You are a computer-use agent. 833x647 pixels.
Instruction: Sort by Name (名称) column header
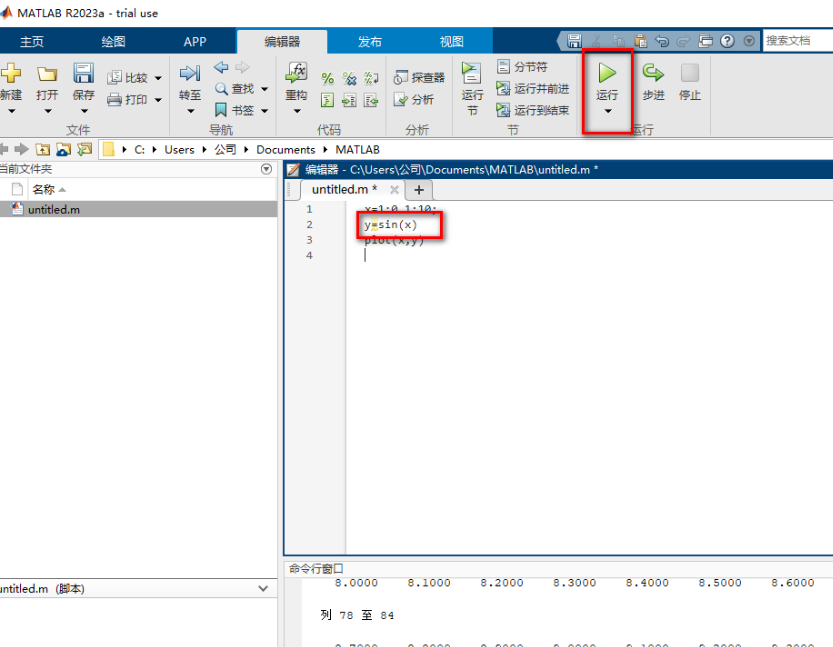click(43, 189)
